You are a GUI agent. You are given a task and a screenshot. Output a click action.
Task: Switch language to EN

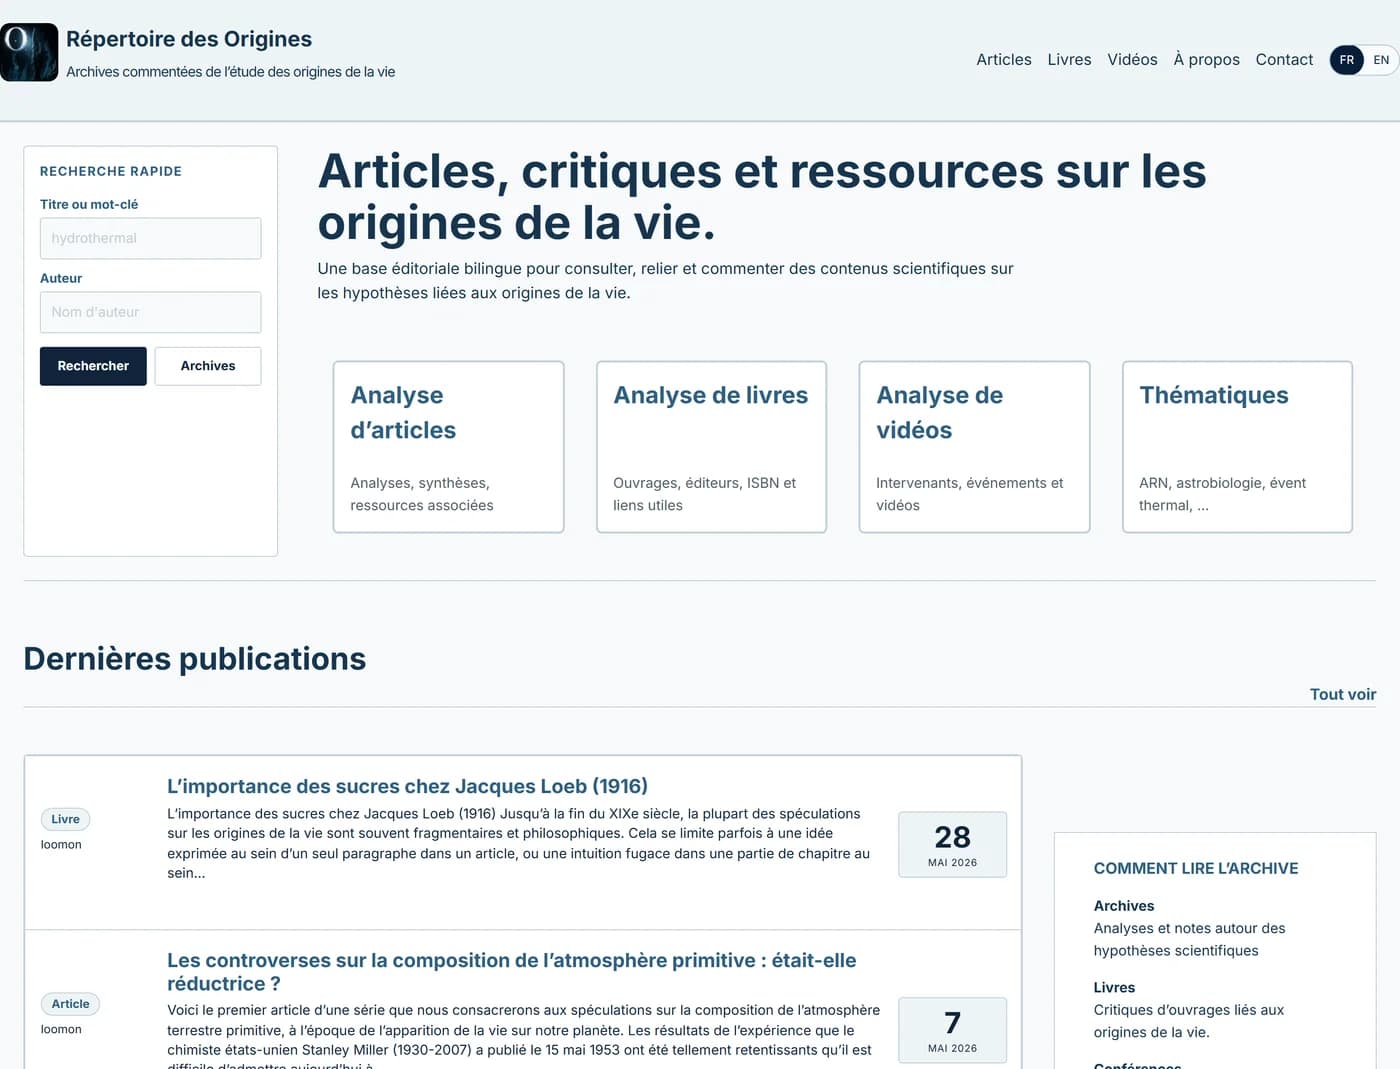pyautogui.click(x=1381, y=60)
